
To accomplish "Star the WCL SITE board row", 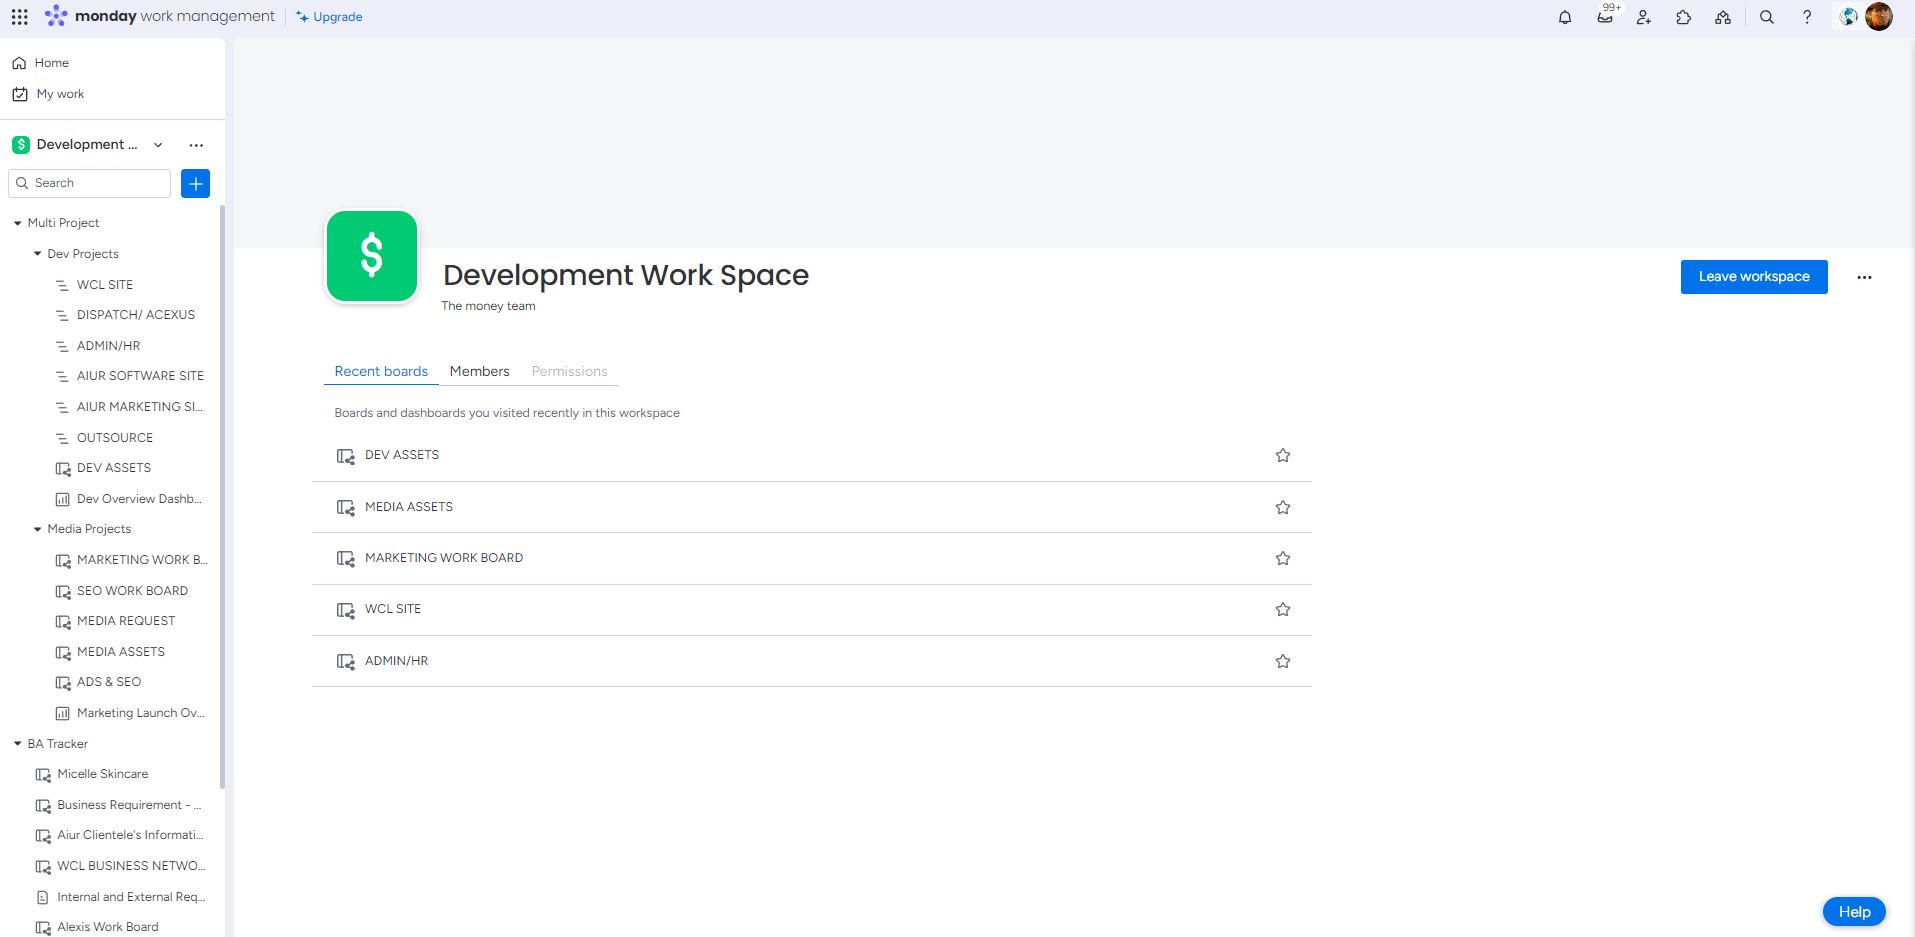I will pos(1283,609).
